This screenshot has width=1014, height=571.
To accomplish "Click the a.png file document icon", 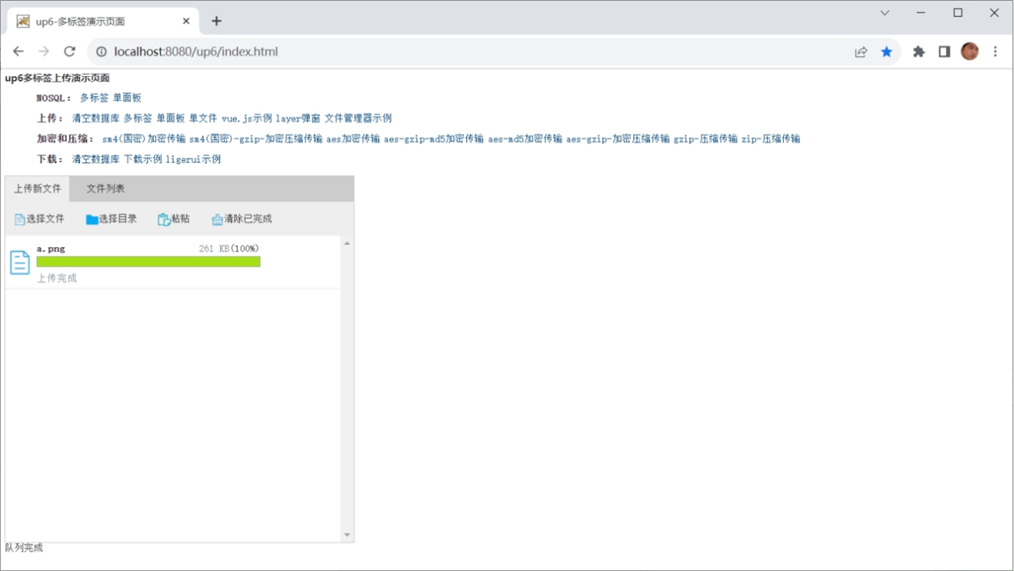I will coord(20,262).
